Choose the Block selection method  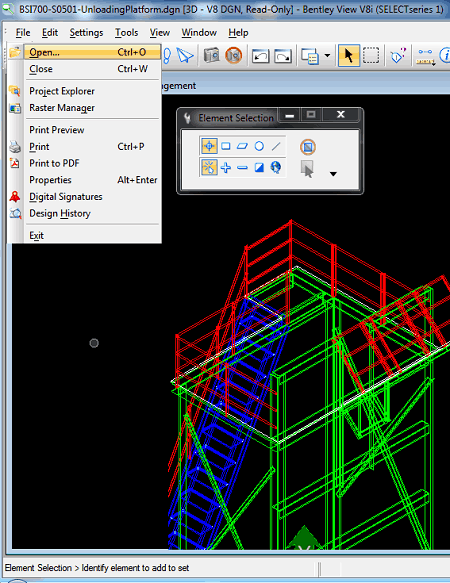tap(226, 146)
